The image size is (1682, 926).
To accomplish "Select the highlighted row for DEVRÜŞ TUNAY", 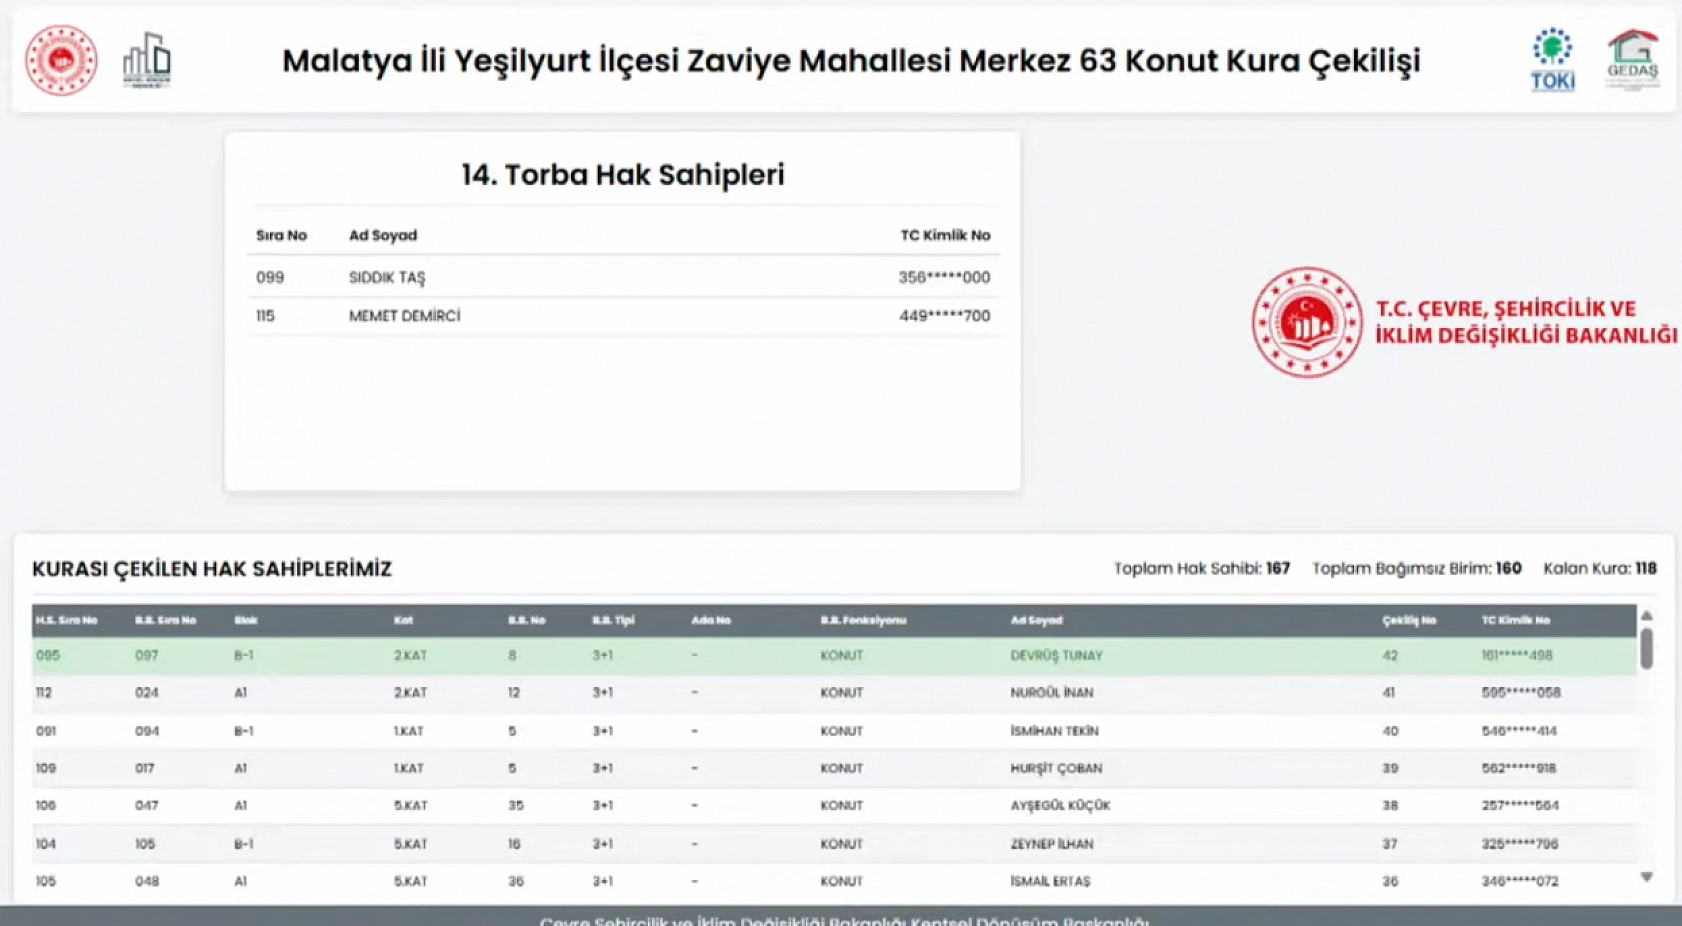I will 800,656.
